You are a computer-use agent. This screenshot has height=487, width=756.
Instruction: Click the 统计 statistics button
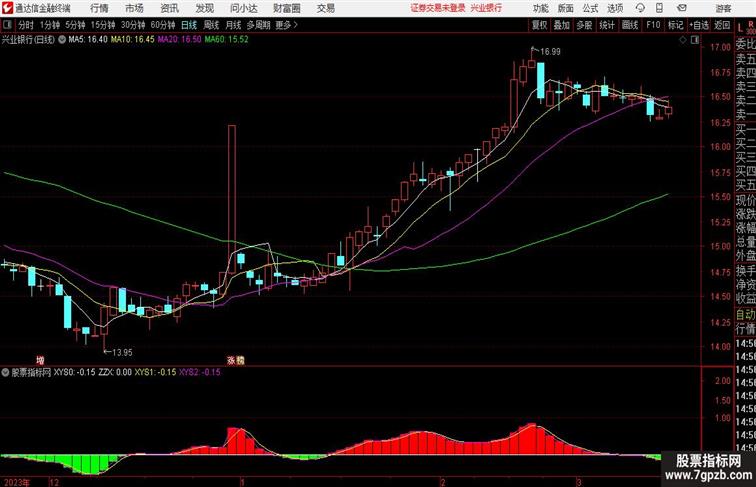[x=607, y=25]
